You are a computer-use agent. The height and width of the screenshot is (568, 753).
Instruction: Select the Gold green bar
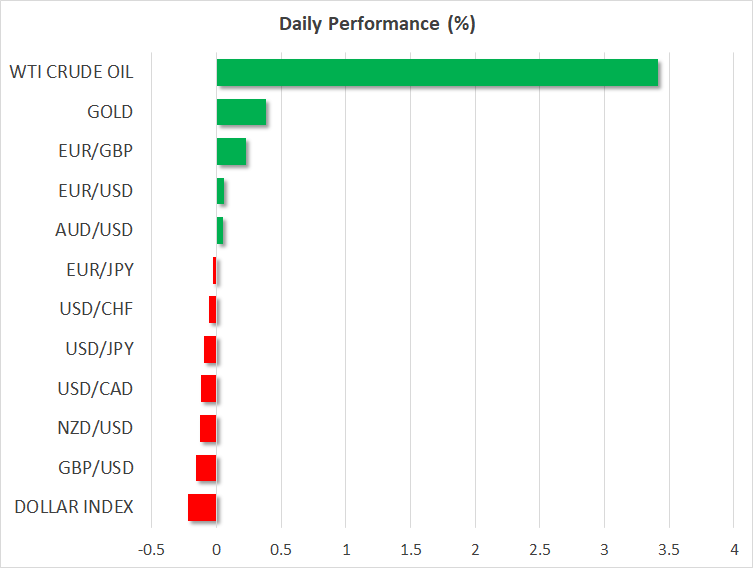coord(241,112)
